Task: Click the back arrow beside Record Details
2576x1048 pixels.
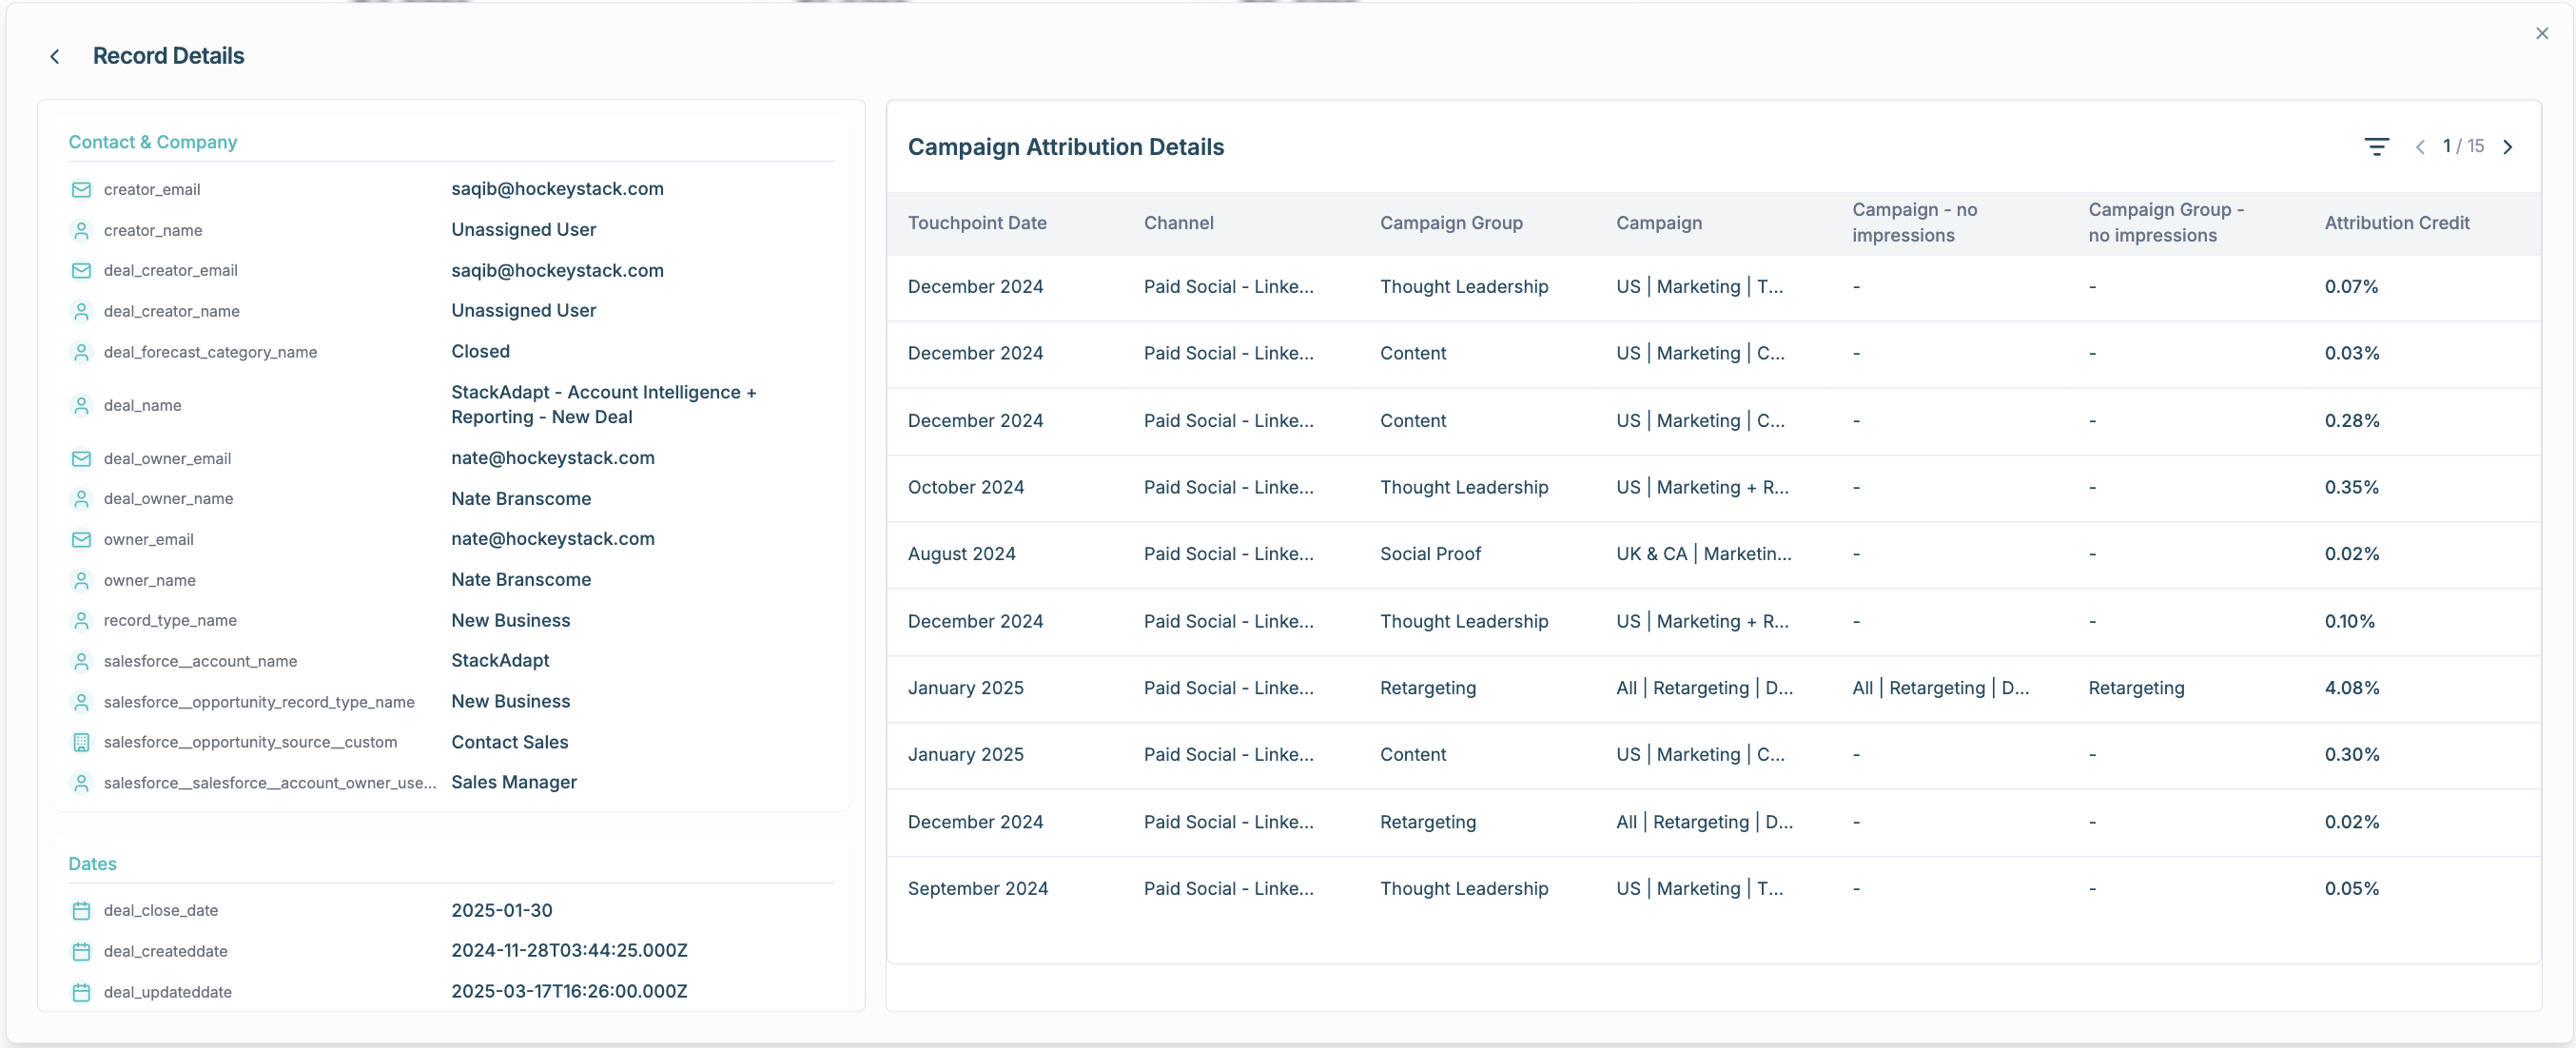Action: [x=55, y=57]
